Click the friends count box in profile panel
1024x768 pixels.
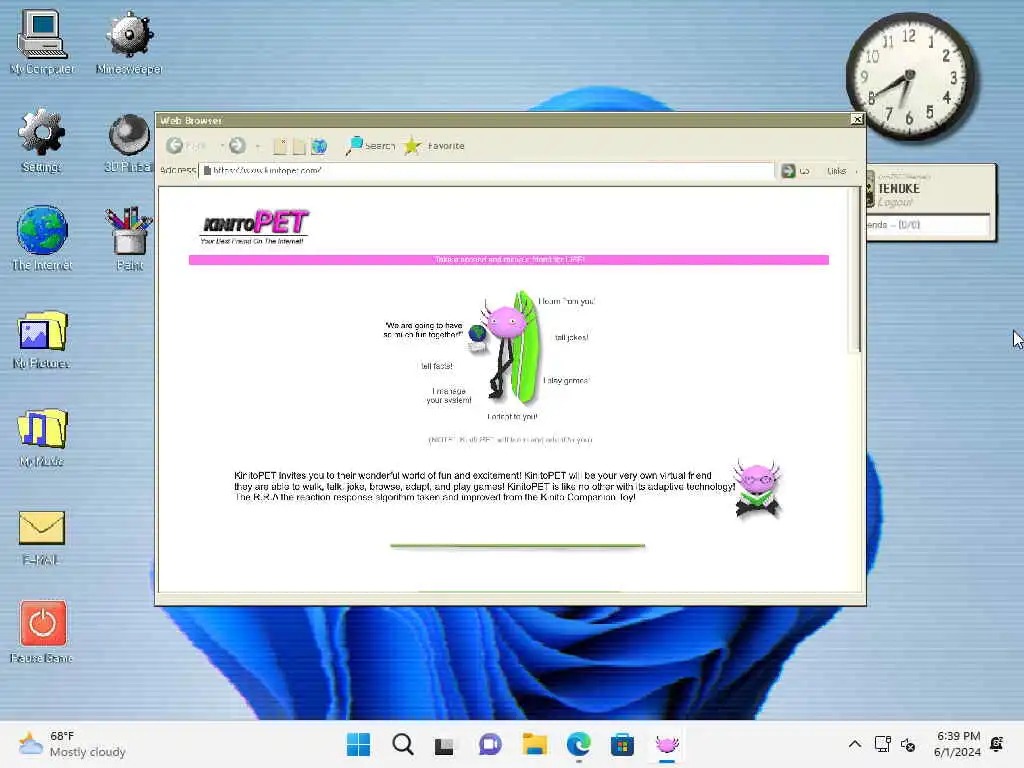[x=927, y=225]
